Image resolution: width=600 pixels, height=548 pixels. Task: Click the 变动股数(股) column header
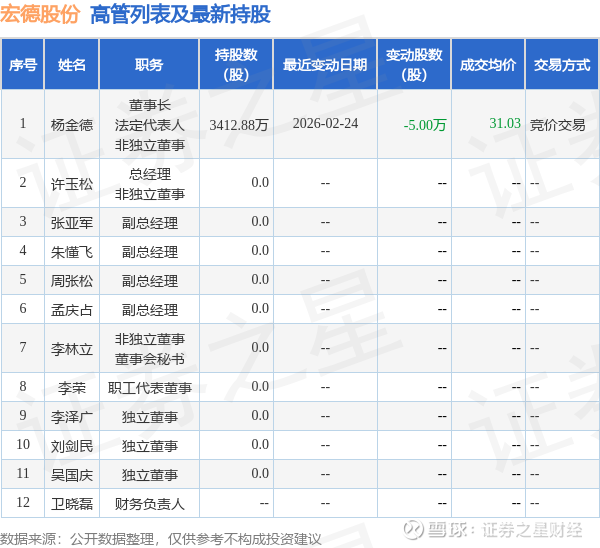(x=414, y=65)
